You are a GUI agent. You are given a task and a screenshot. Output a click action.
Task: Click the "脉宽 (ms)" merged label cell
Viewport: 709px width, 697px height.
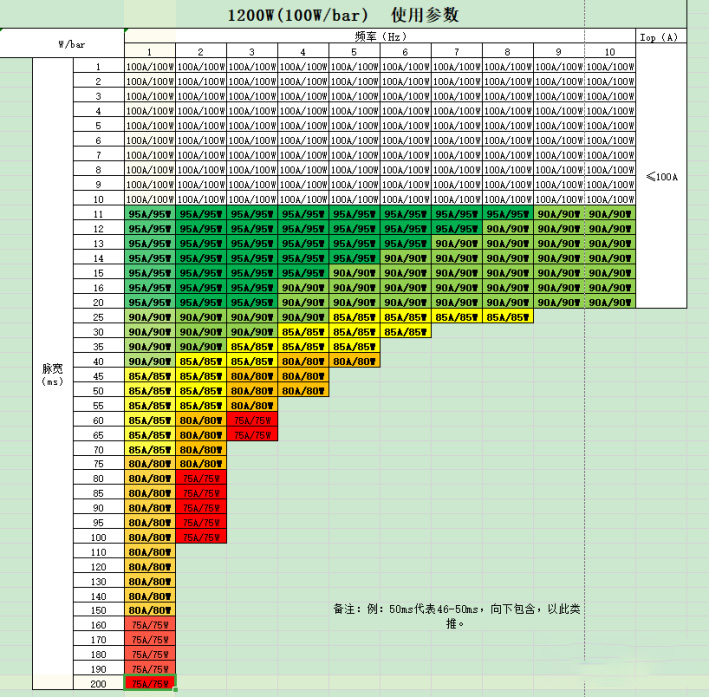pyautogui.click(x=52, y=374)
